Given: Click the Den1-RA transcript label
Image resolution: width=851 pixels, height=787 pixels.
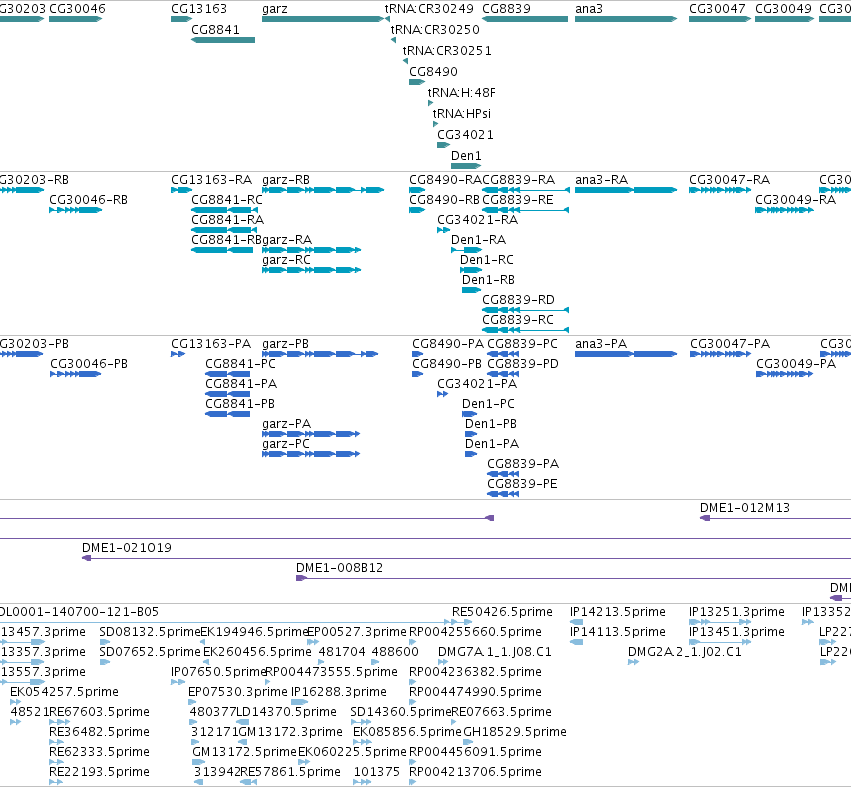Looking at the screenshot, I should pos(479,240).
